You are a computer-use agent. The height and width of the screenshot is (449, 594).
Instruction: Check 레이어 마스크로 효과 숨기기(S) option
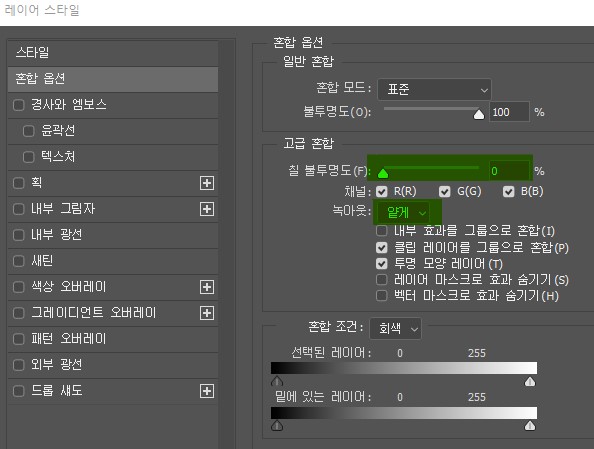[382, 280]
